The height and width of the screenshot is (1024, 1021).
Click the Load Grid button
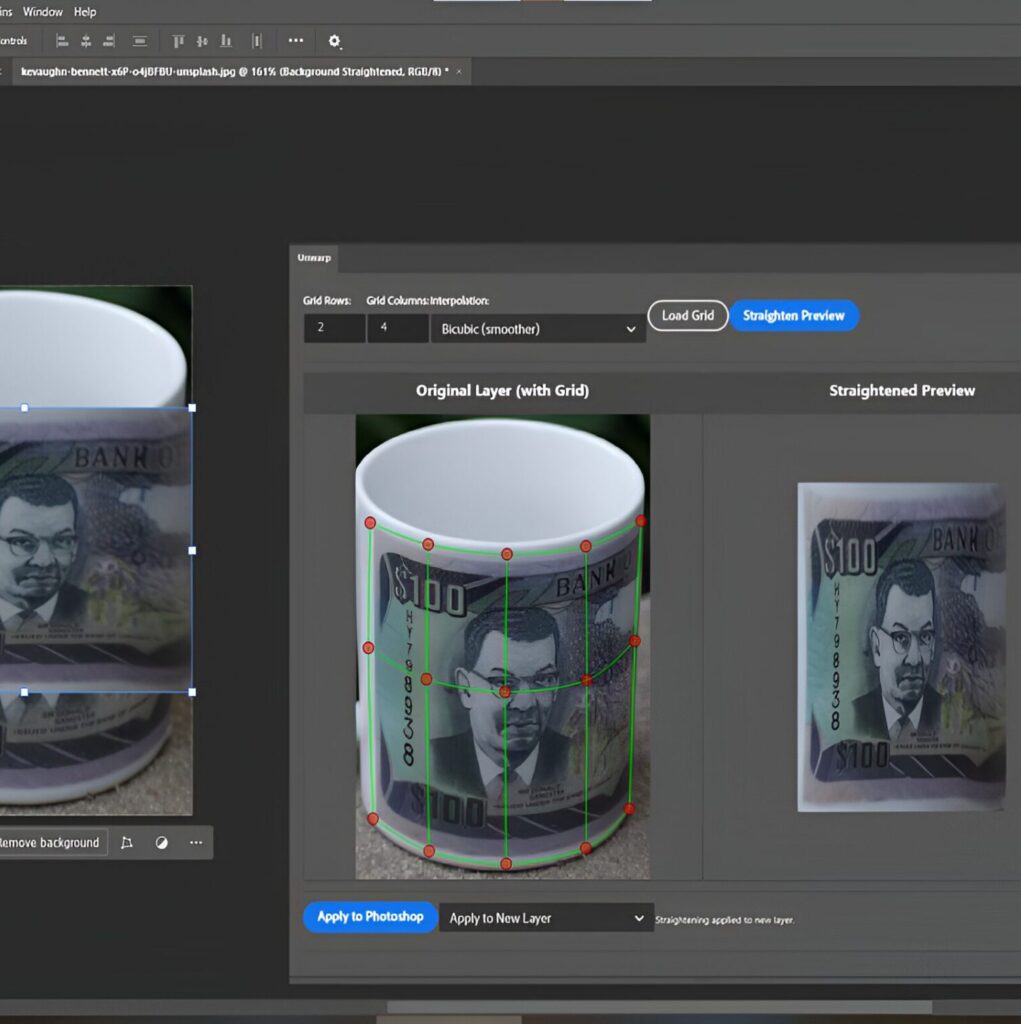click(688, 315)
